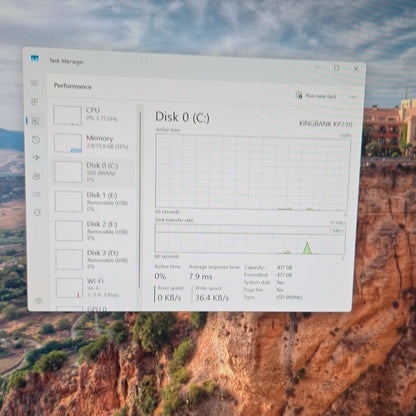
Task: Open the App history page icon
Action: pos(36,140)
